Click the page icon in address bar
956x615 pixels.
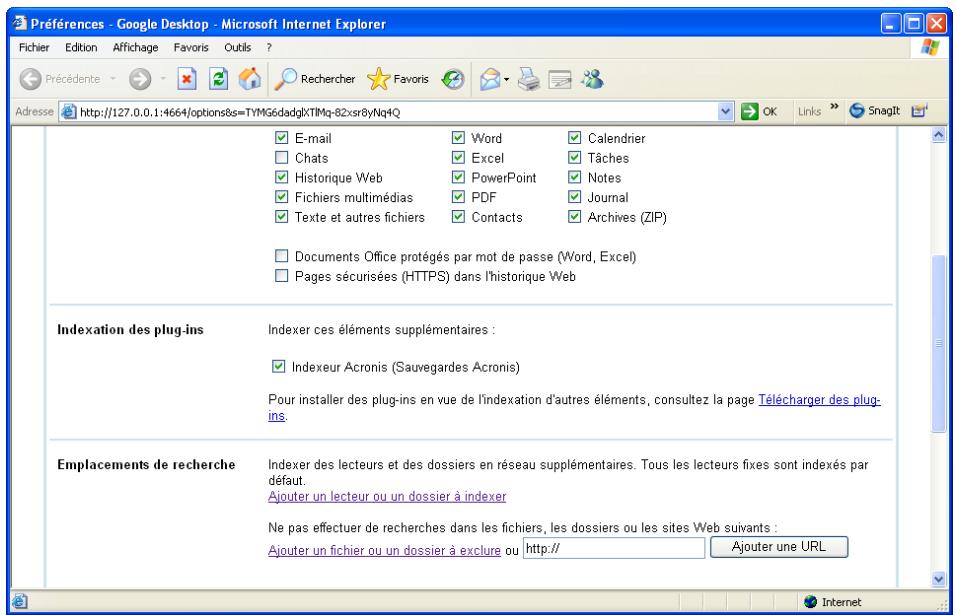click(x=69, y=112)
